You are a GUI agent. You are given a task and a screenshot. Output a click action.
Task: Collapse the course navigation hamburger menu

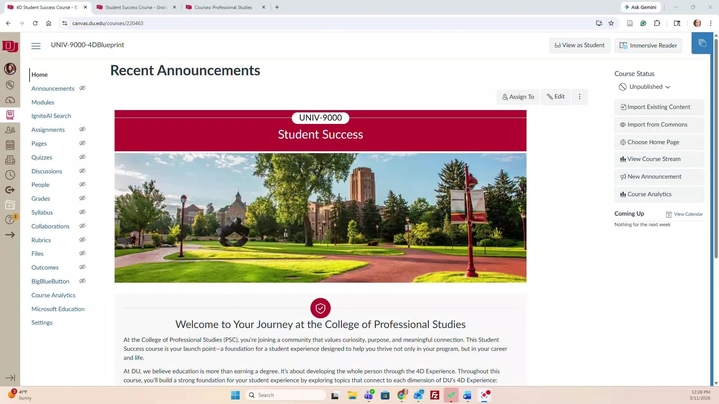point(36,46)
